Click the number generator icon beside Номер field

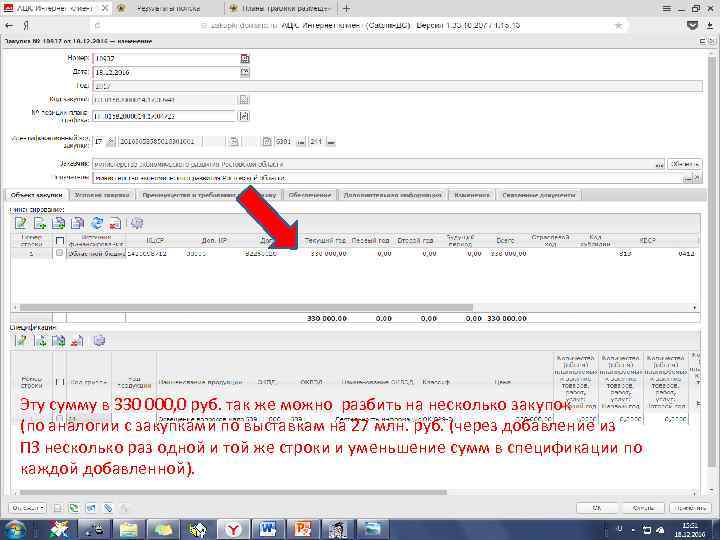(245, 58)
